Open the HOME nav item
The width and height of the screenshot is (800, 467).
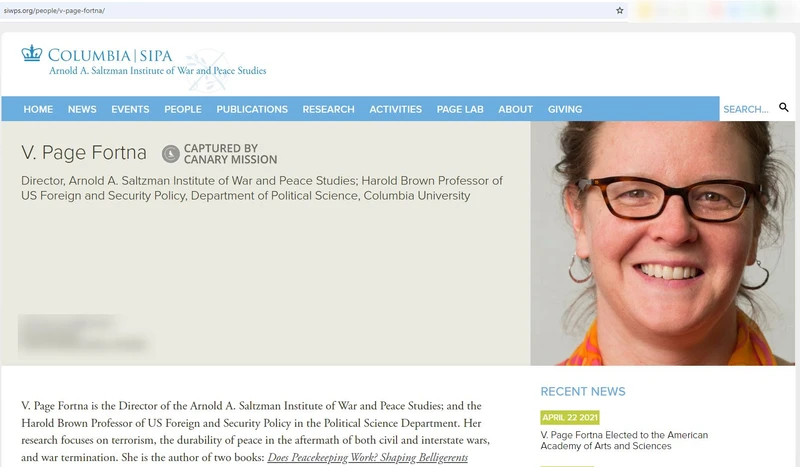point(38,109)
